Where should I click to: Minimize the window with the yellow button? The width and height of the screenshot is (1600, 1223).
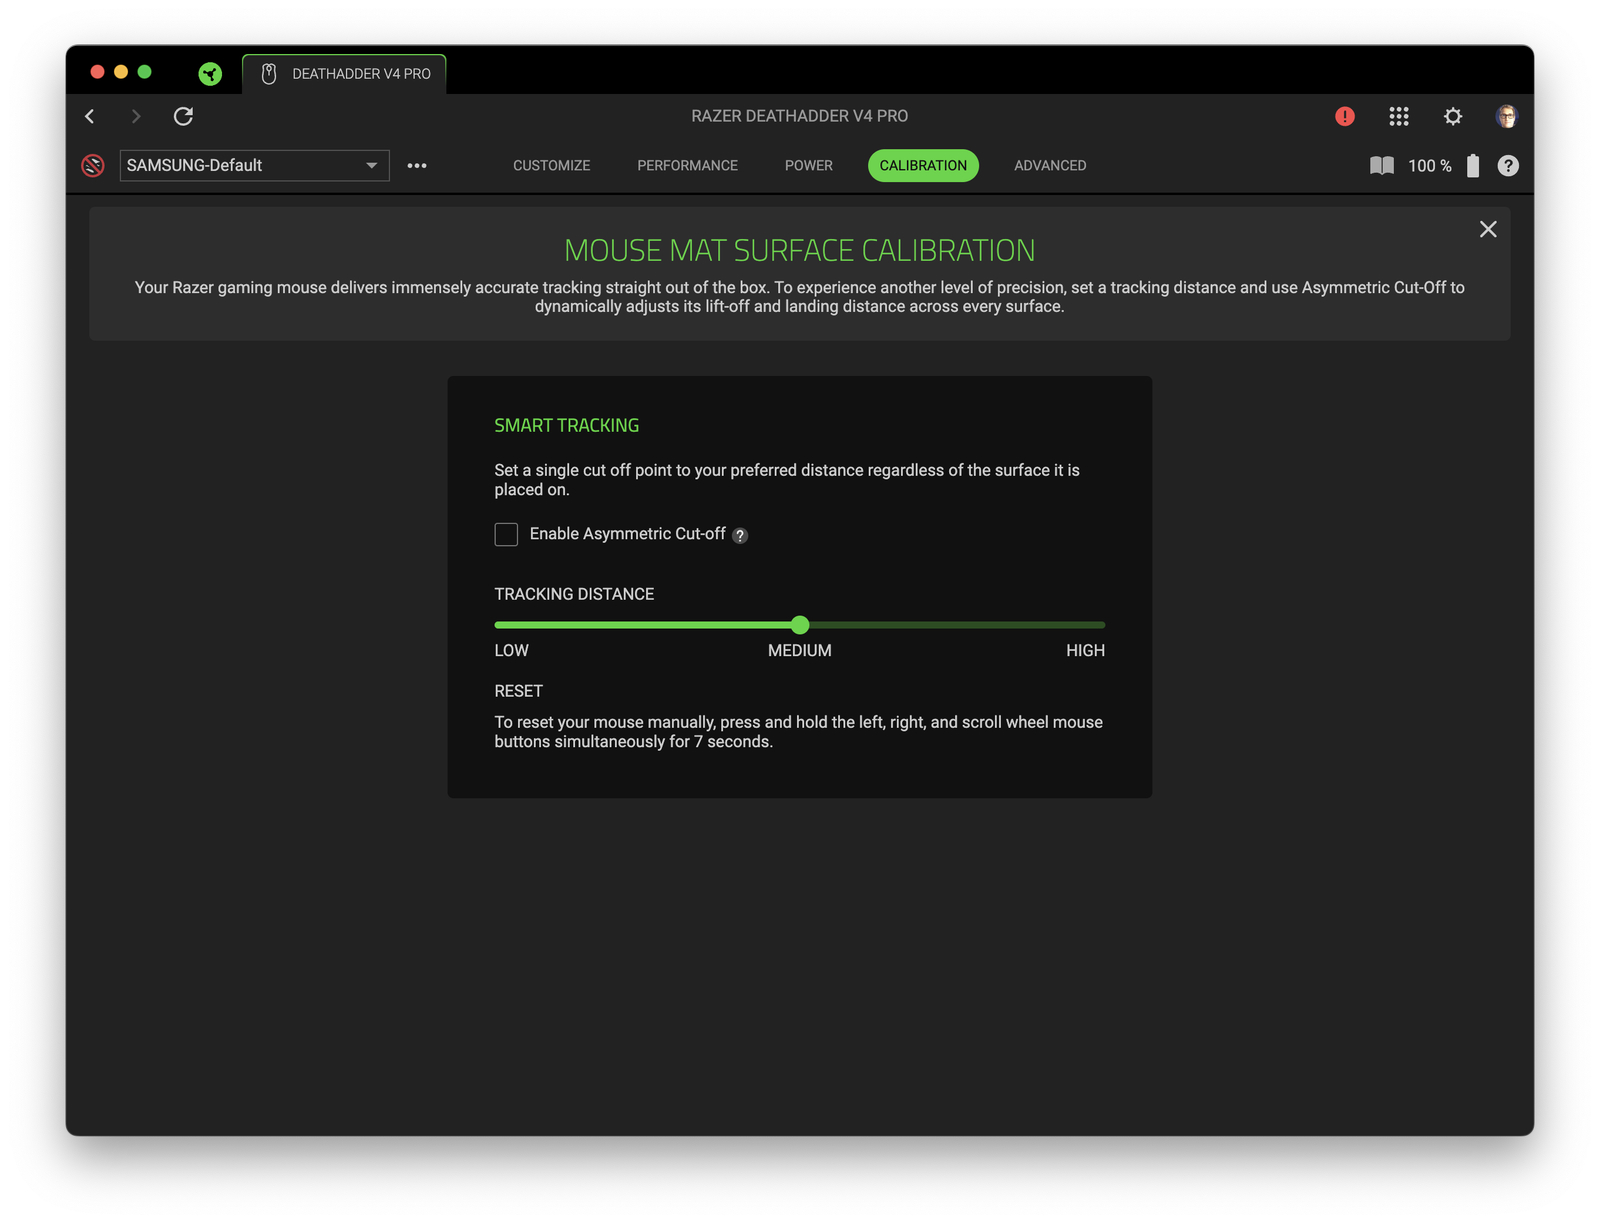(x=121, y=72)
